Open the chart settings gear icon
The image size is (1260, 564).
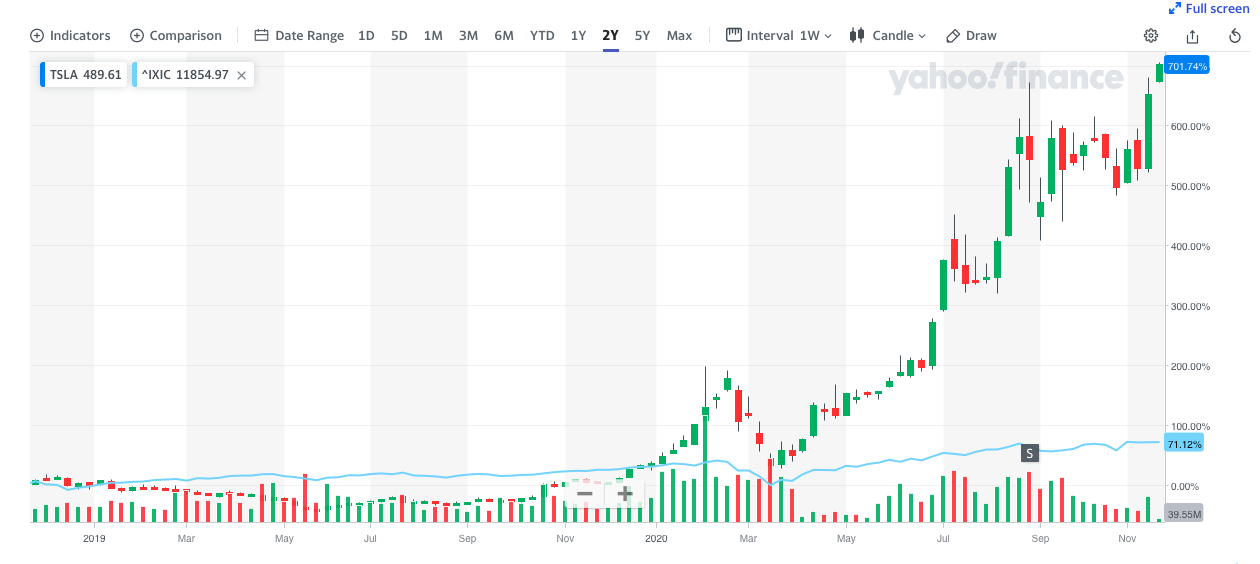pyautogui.click(x=1151, y=36)
